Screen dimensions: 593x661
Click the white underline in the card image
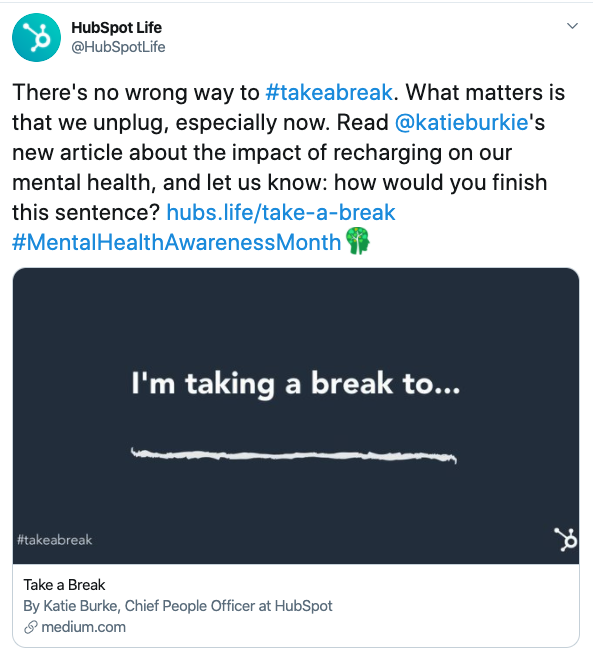click(x=294, y=456)
